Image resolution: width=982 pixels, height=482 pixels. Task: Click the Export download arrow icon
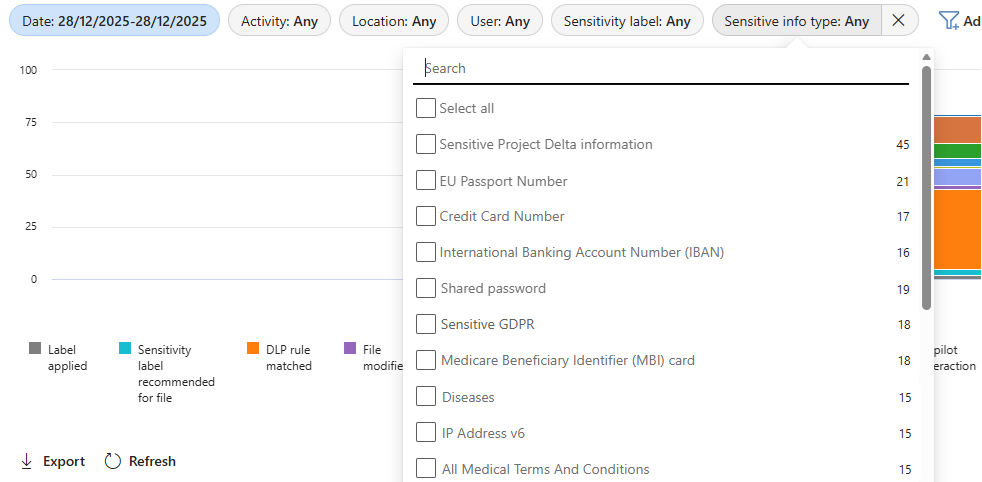click(26, 461)
